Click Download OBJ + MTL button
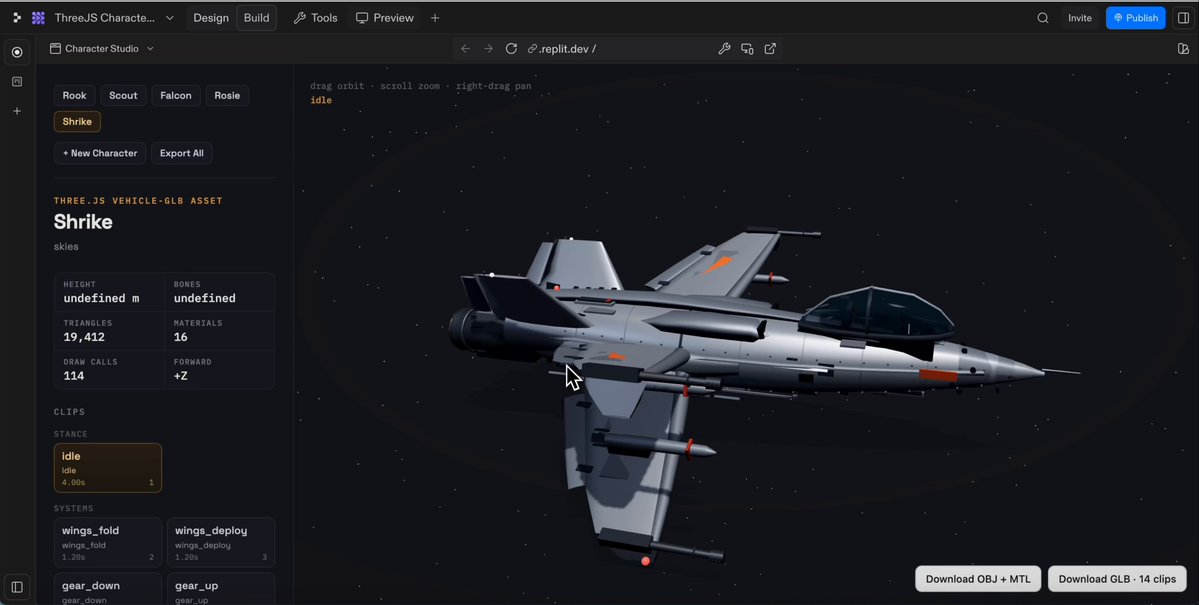Screen dimensions: 1199x605 pyautogui.click(x=978, y=579)
